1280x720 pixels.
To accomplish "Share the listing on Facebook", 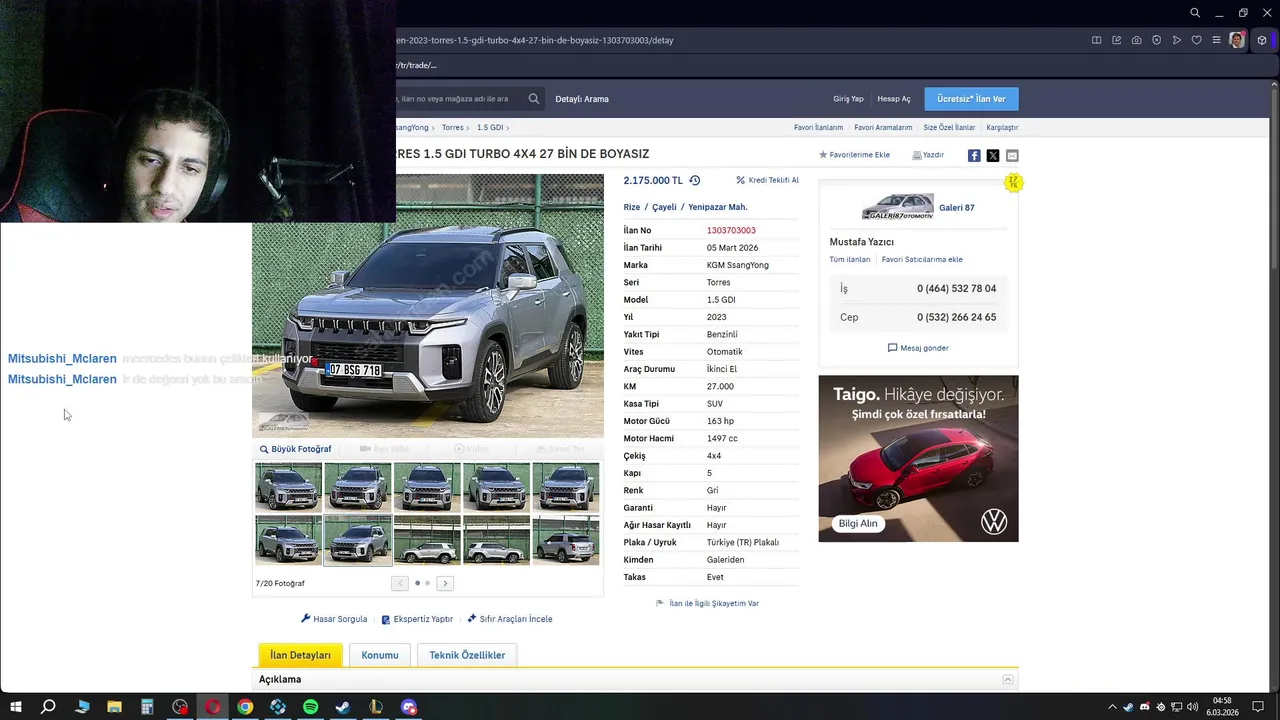I will [x=974, y=155].
